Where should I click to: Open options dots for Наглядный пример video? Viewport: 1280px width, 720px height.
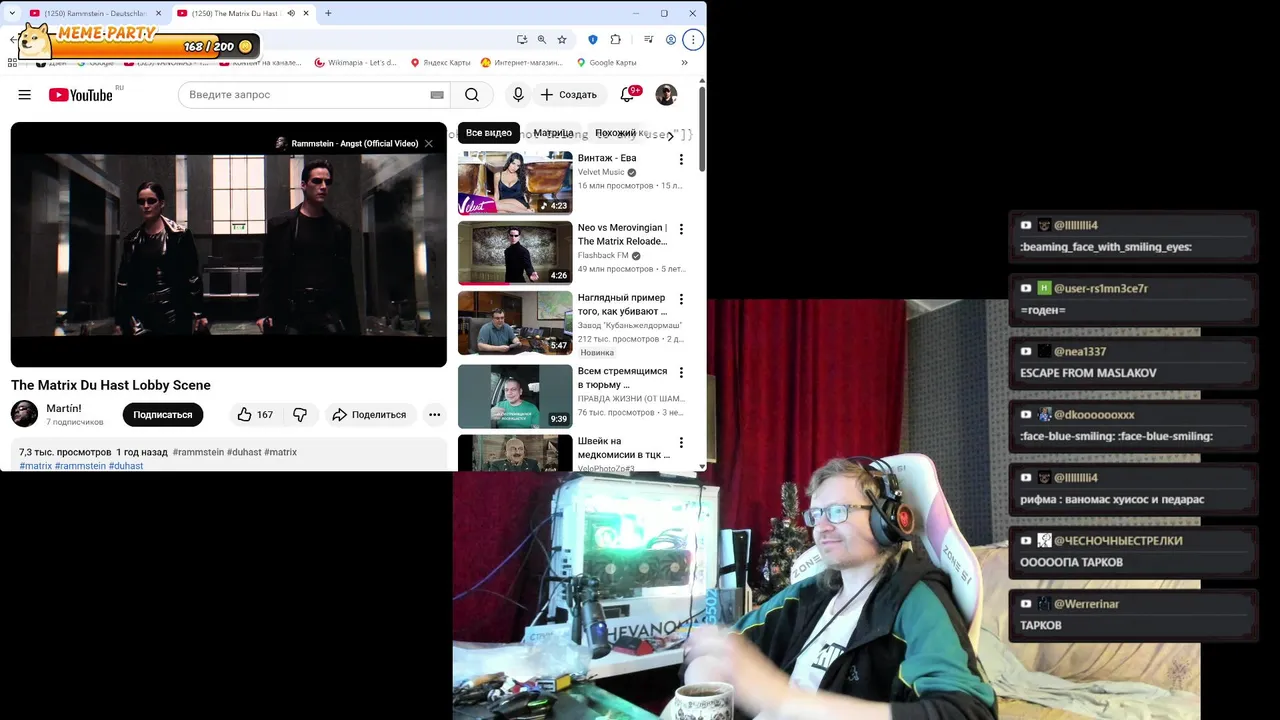(681, 300)
